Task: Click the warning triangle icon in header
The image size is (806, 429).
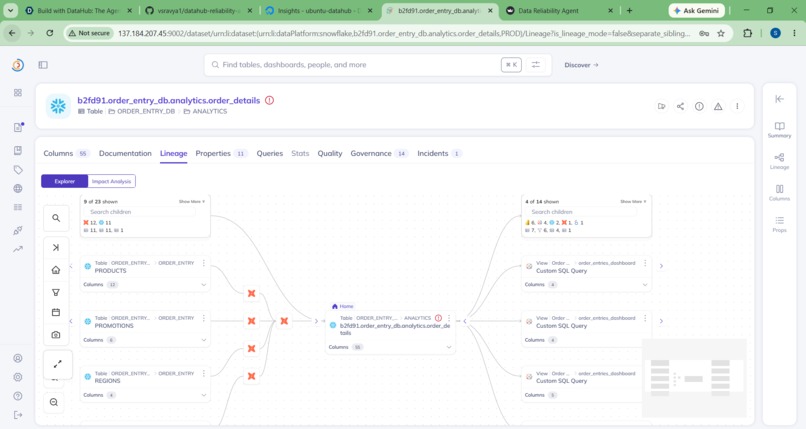Action: tap(718, 106)
